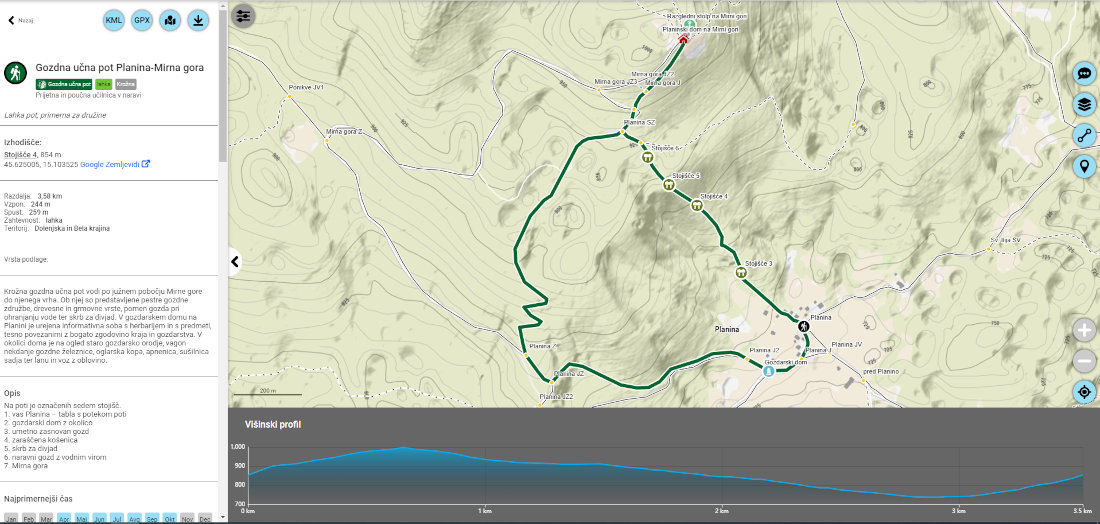The image size is (1100, 524).
Task: Click the side panel scroll-down arrow
Action: coord(223,518)
